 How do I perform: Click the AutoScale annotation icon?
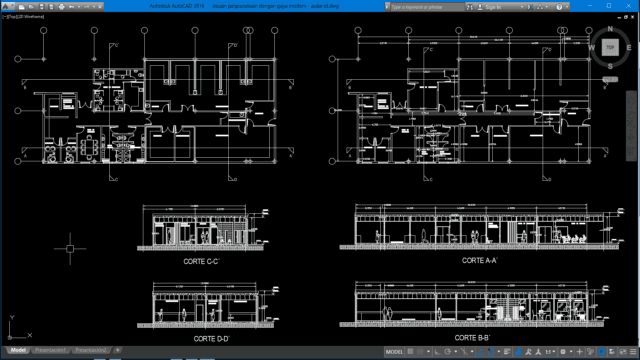point(529,351)
